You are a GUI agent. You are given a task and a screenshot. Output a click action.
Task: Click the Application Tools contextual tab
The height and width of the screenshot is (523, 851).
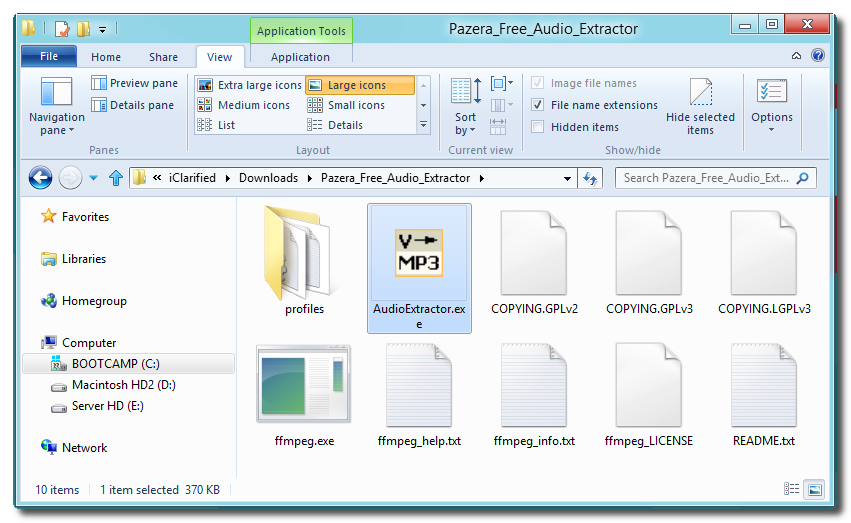[x=301, y=31]
